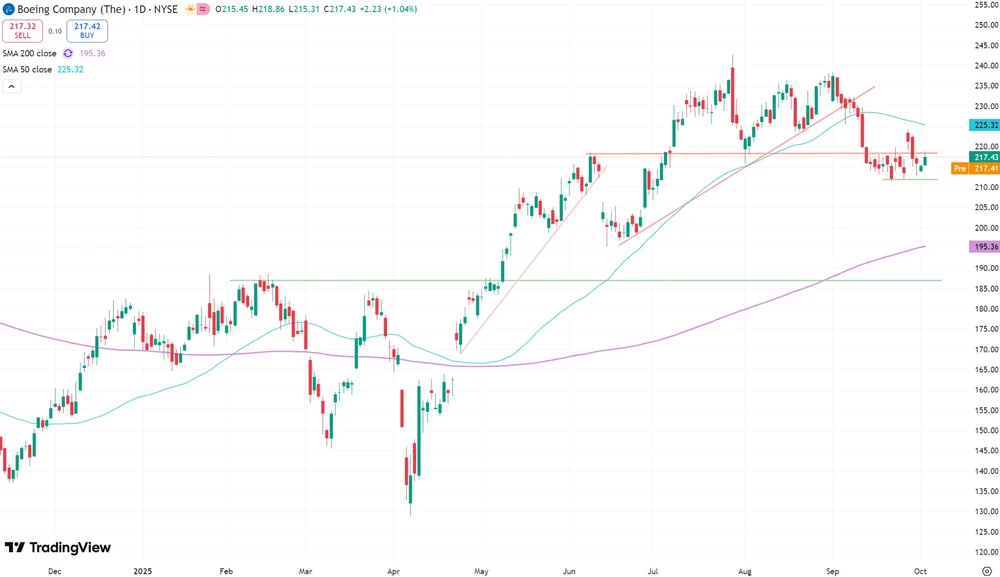This screenshot has width=1000, height=577.
Task: Click the sunrise market status icon
Action: [x=190, y=9]
